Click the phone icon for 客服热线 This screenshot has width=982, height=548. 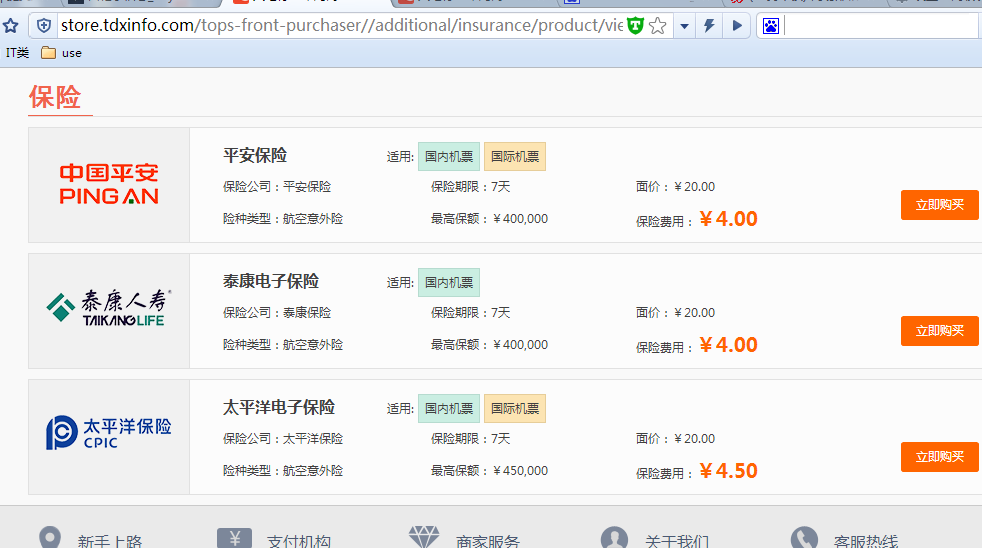click(x=804, y=537)
